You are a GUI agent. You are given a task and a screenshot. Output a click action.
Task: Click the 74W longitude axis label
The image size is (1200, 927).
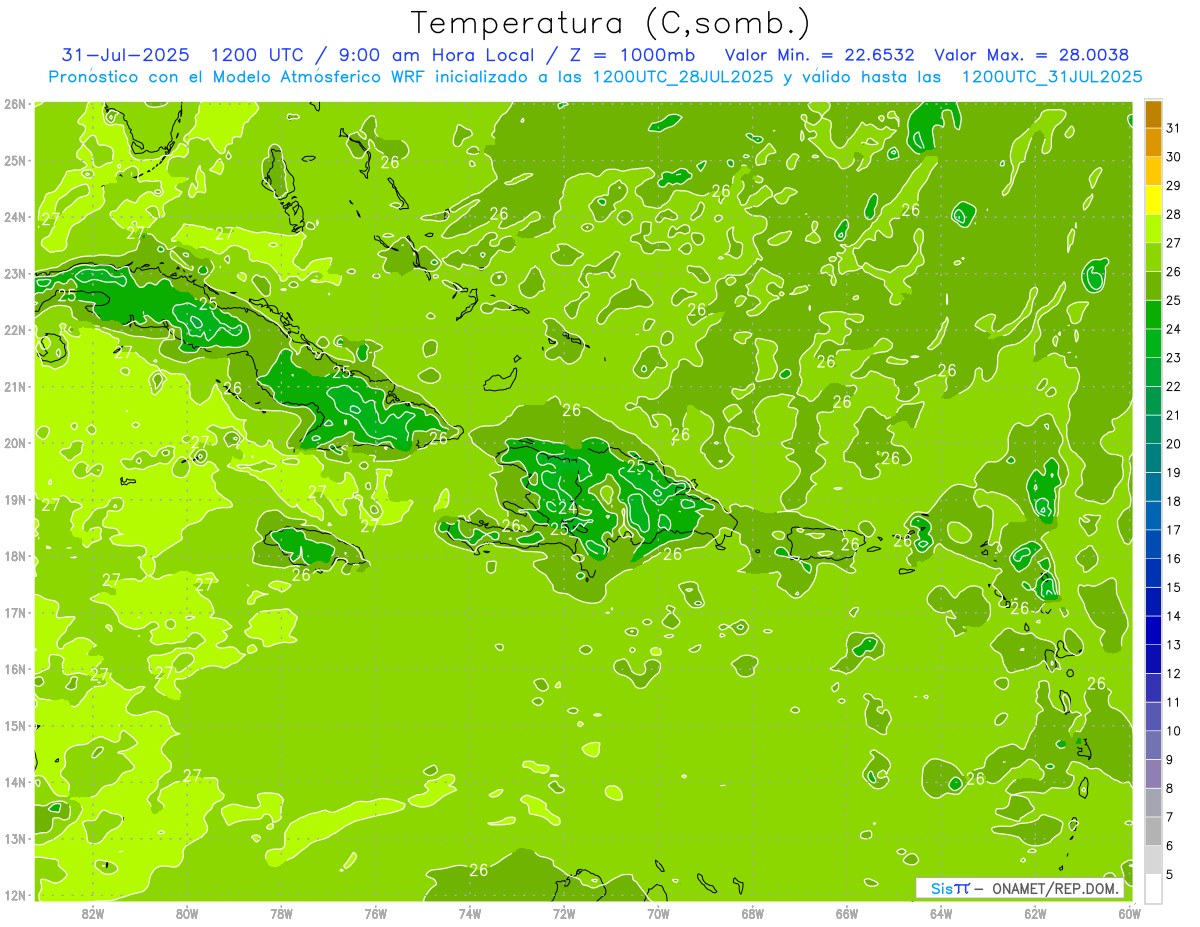point(470,913)
